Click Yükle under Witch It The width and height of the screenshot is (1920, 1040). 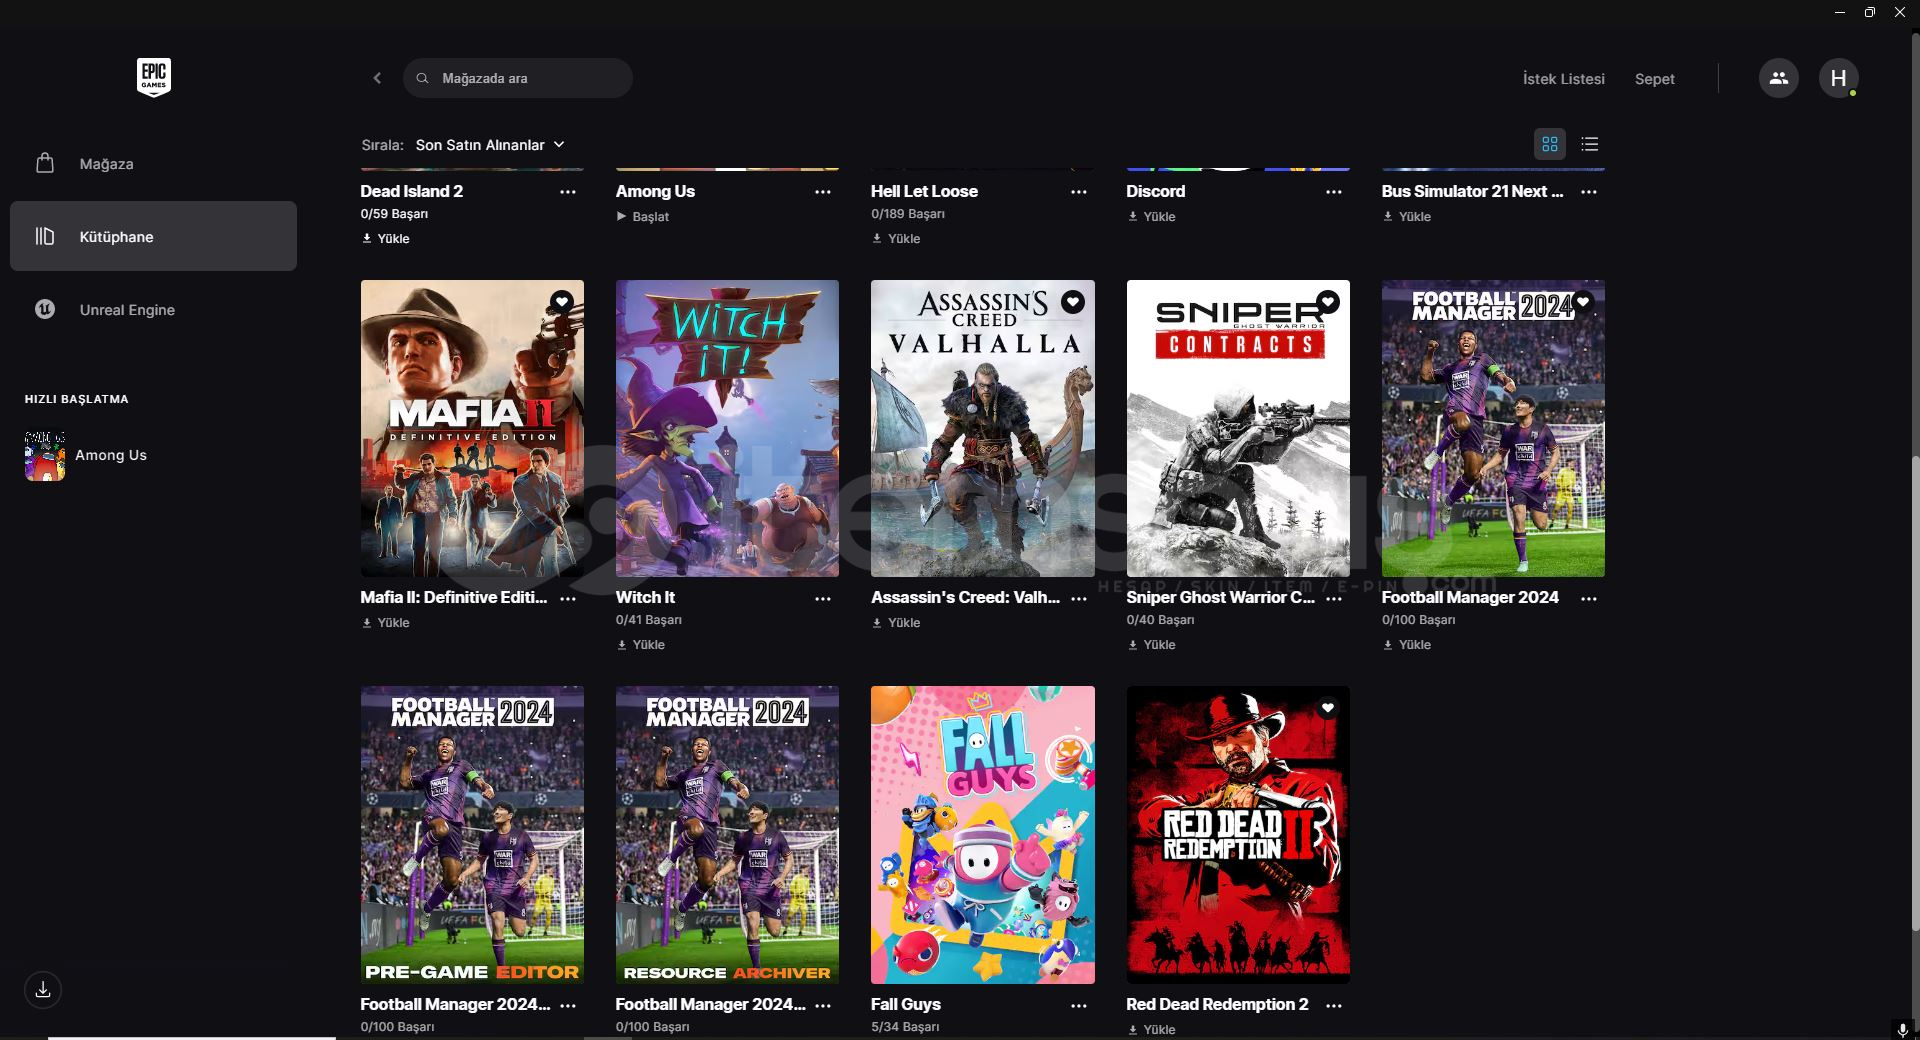point(641,644)
